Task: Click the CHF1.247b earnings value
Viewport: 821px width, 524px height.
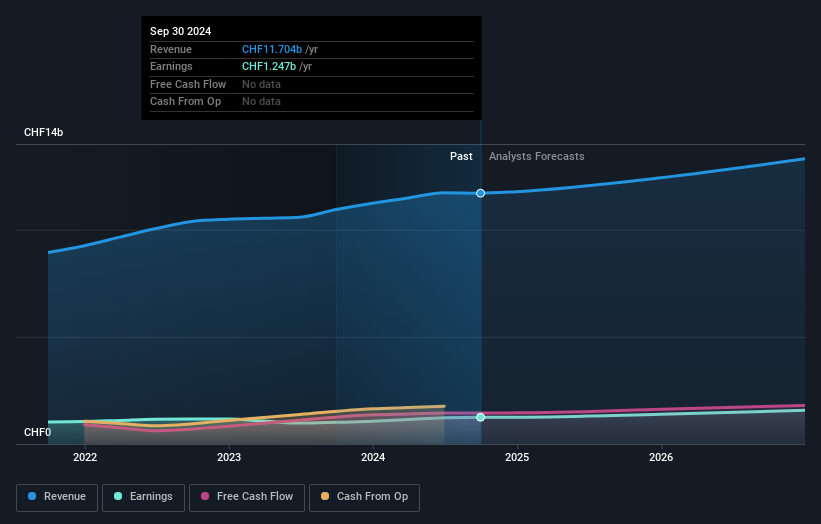Action: click(x=269, y=66)
